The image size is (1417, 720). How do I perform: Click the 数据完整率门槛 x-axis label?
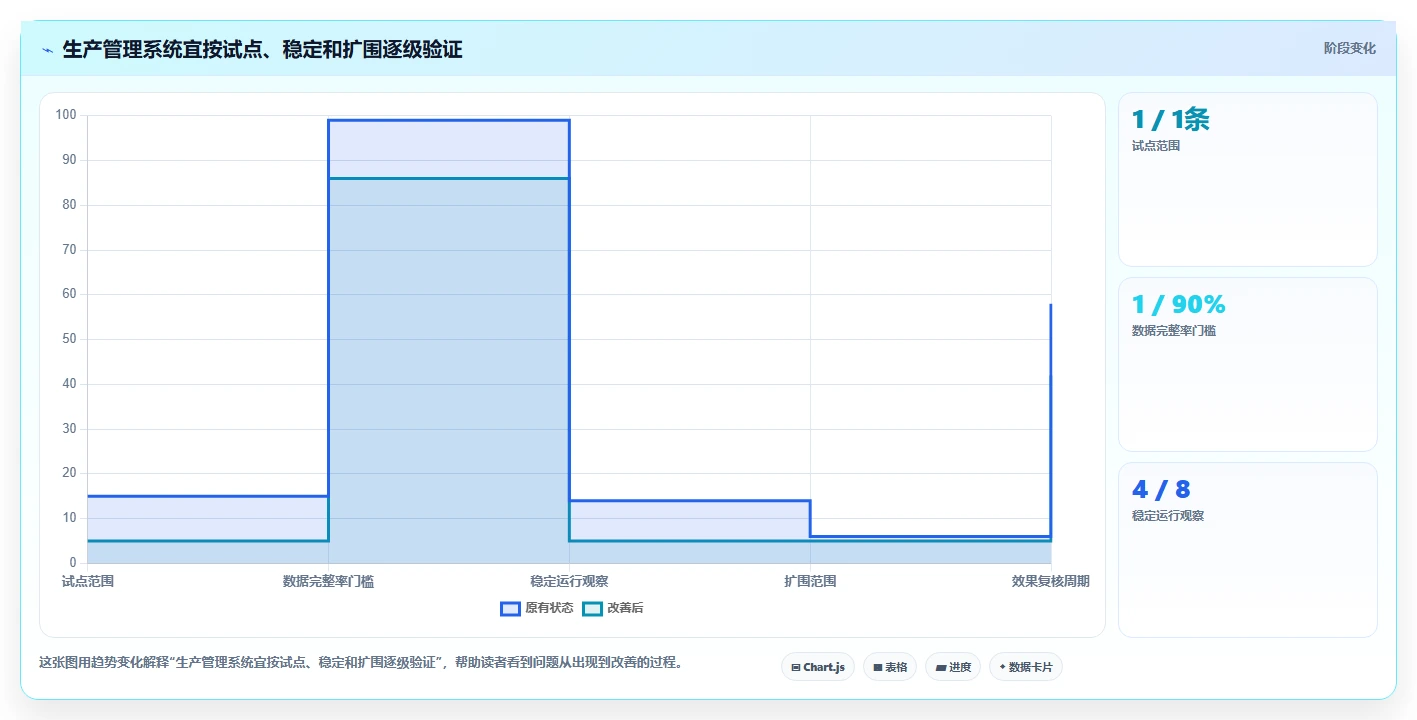click(328, 581)
